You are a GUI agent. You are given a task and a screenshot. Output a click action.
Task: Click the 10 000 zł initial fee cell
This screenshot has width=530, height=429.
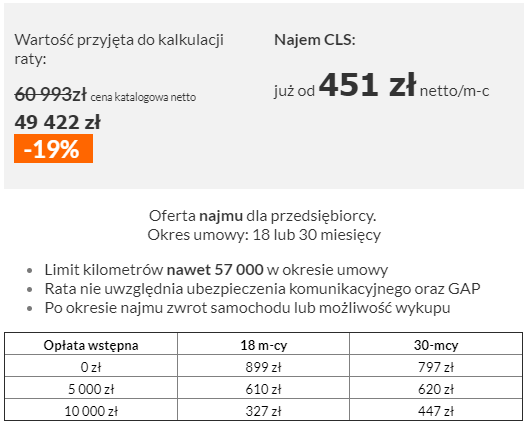pyautogui.click(x=91, y=411)
